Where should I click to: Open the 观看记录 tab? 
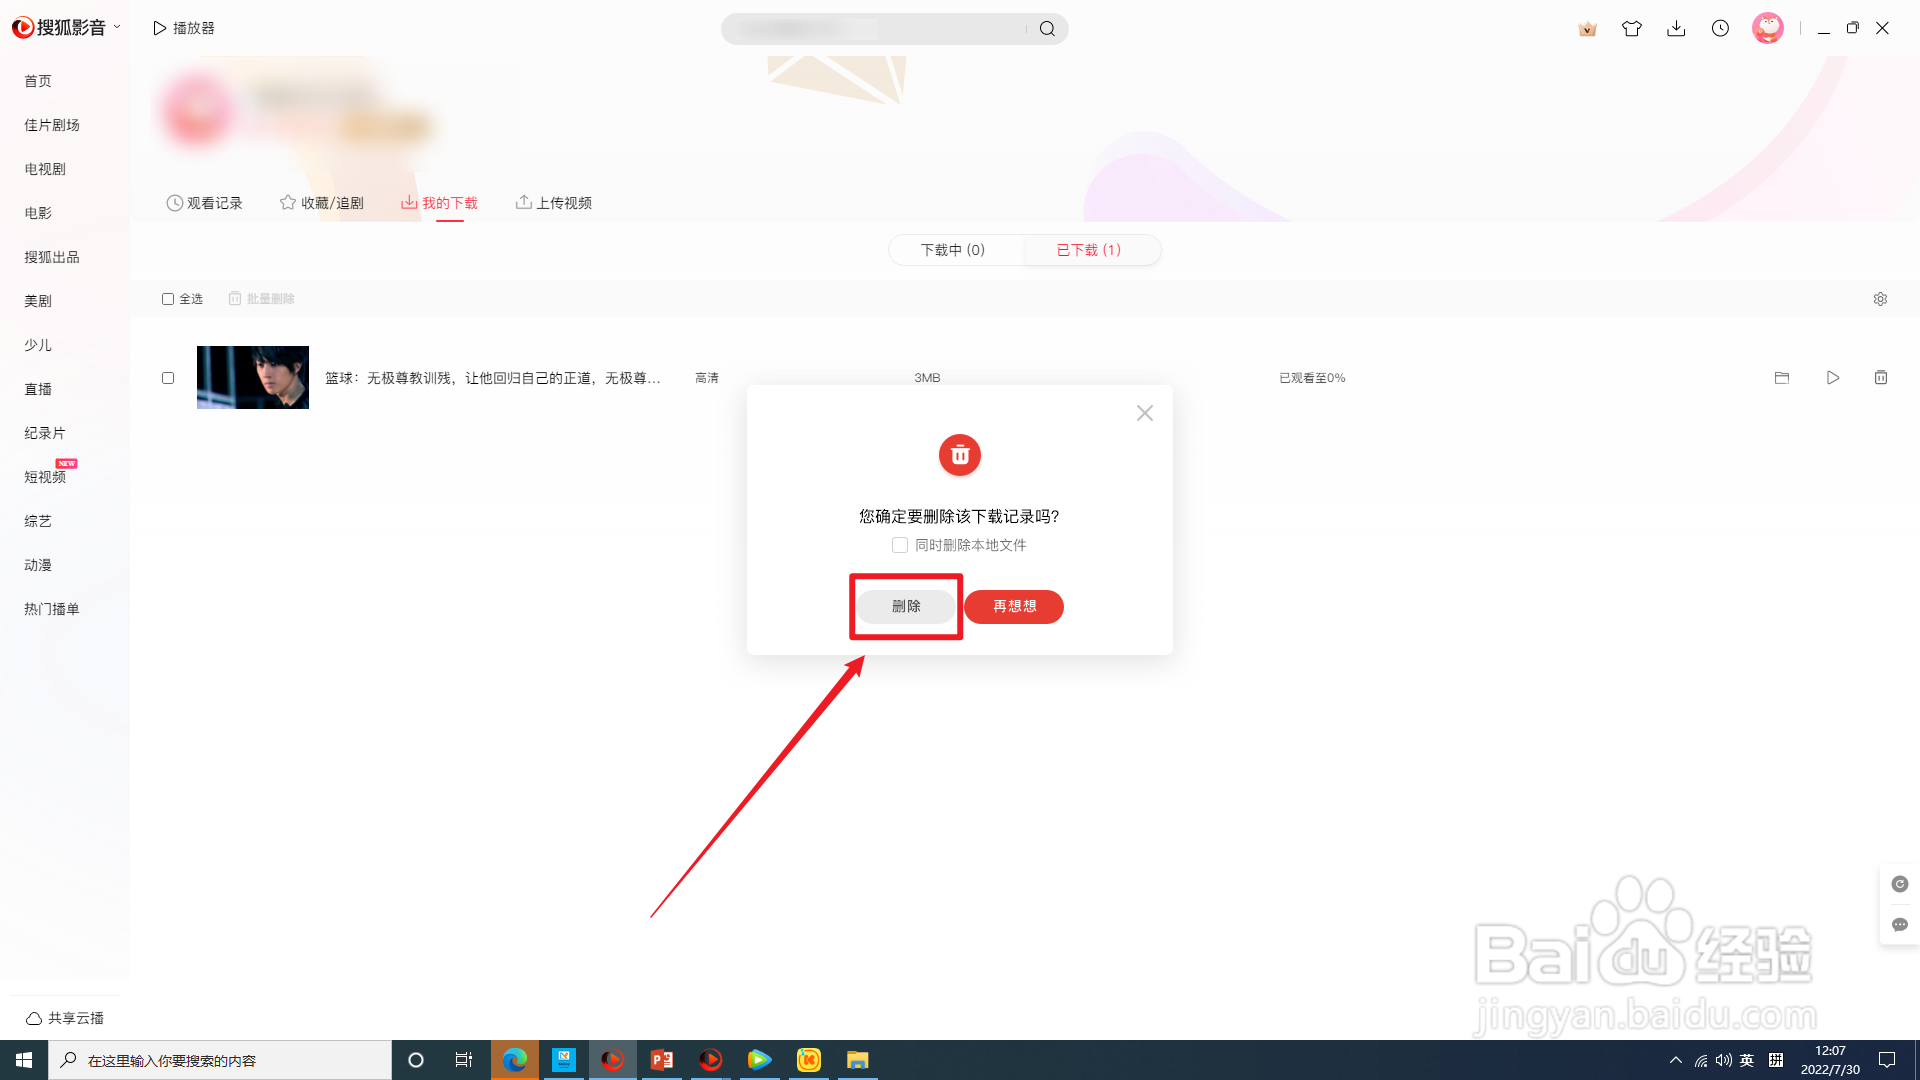tap(205, 203)
